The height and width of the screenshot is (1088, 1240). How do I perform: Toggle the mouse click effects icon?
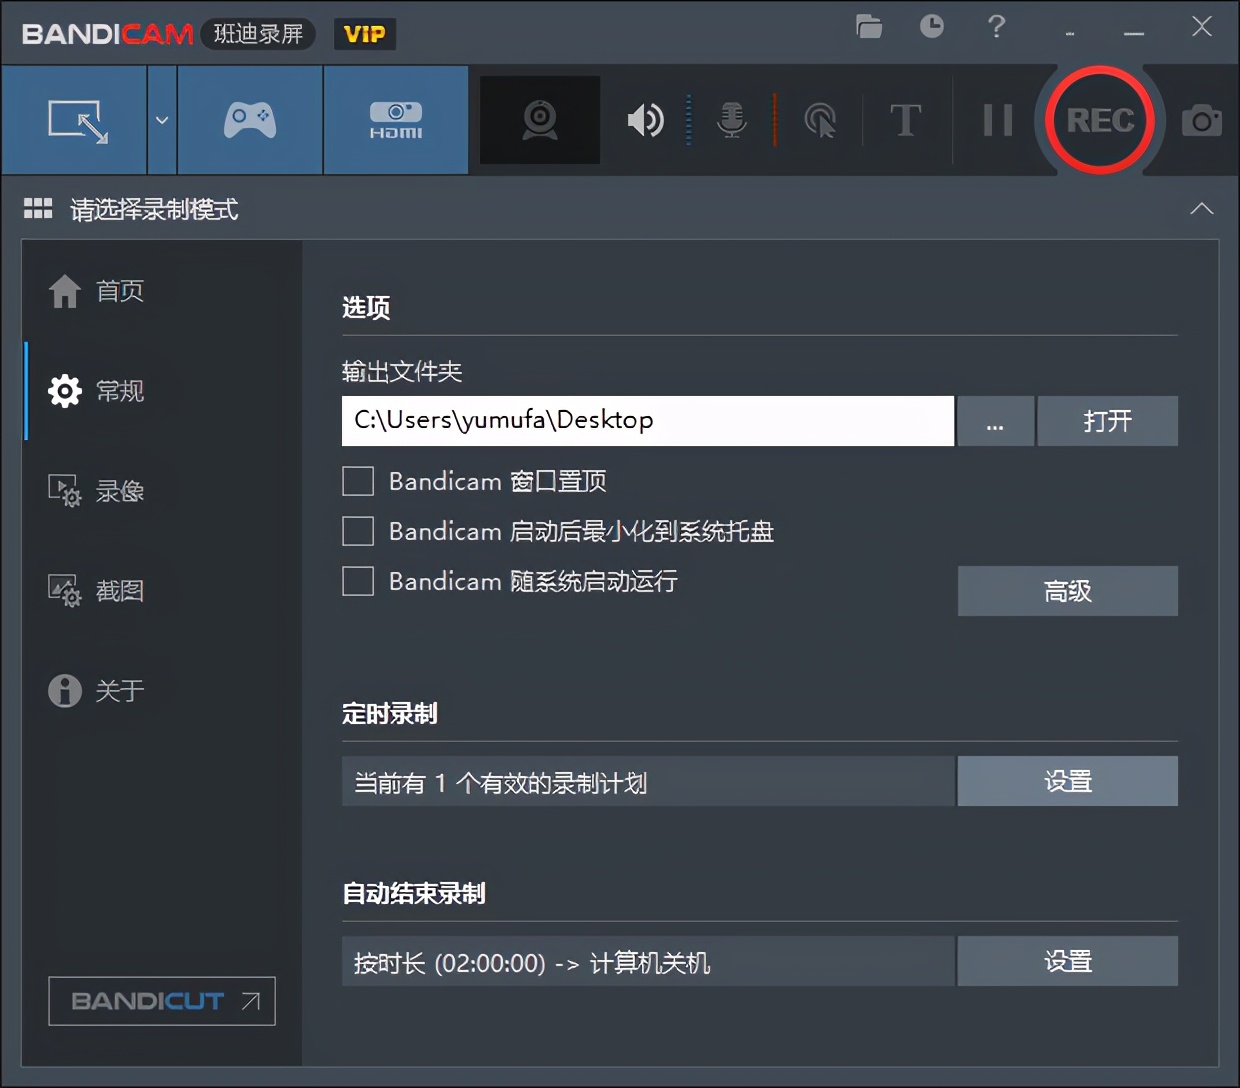[819, 120]
